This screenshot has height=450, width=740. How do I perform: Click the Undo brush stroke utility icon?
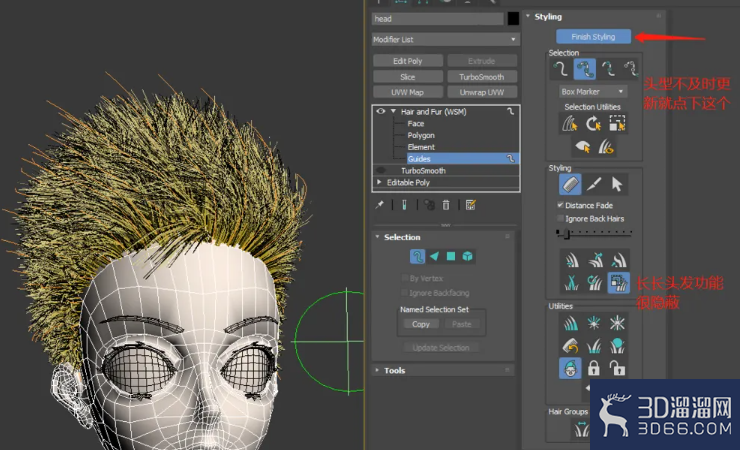(571, 346)
